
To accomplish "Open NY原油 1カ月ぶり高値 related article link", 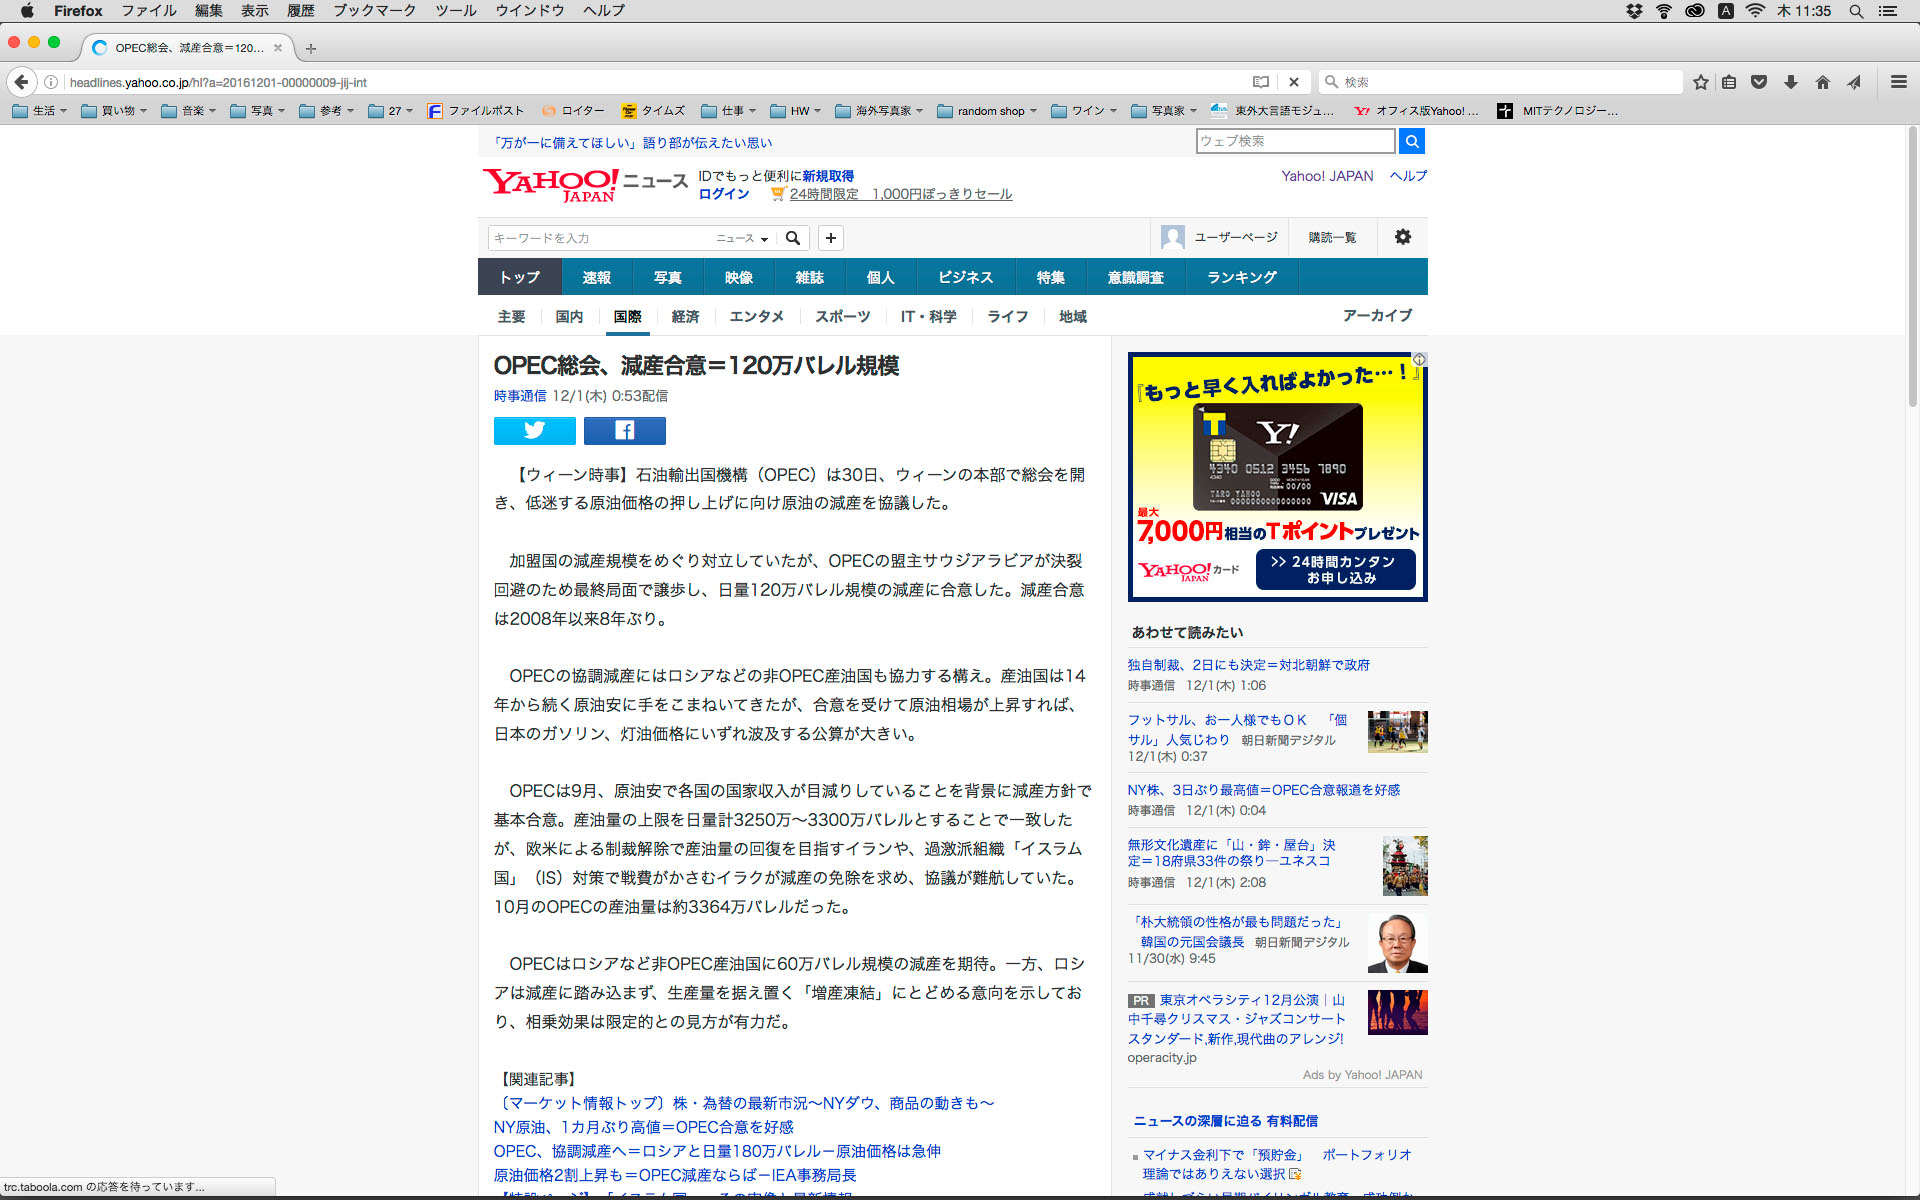I will click(643, 1127).
